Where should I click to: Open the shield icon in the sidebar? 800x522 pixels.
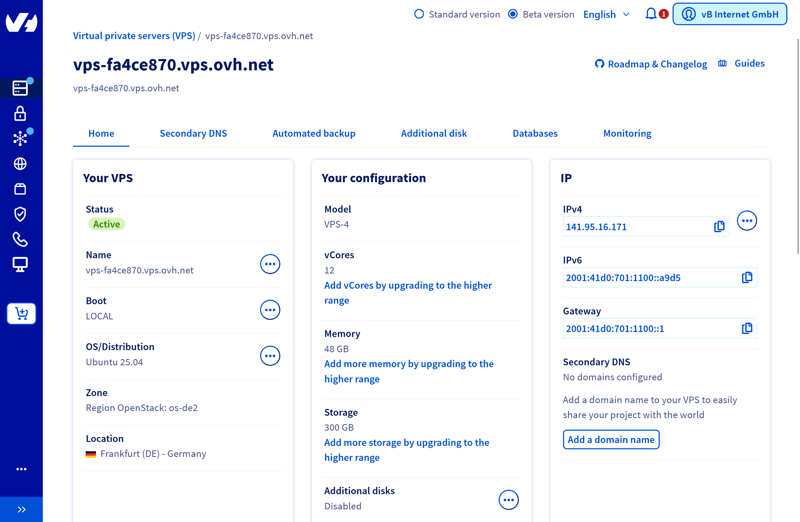point(20,214)
